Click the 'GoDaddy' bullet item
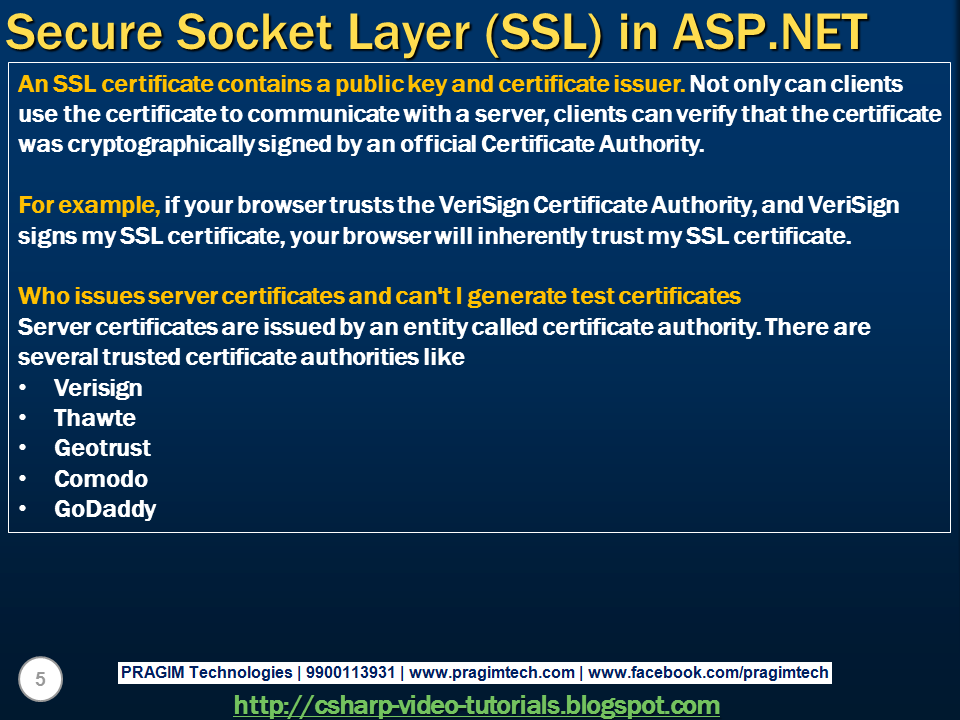The height and width of the screenshot is (720, 960). coord(105,509)
